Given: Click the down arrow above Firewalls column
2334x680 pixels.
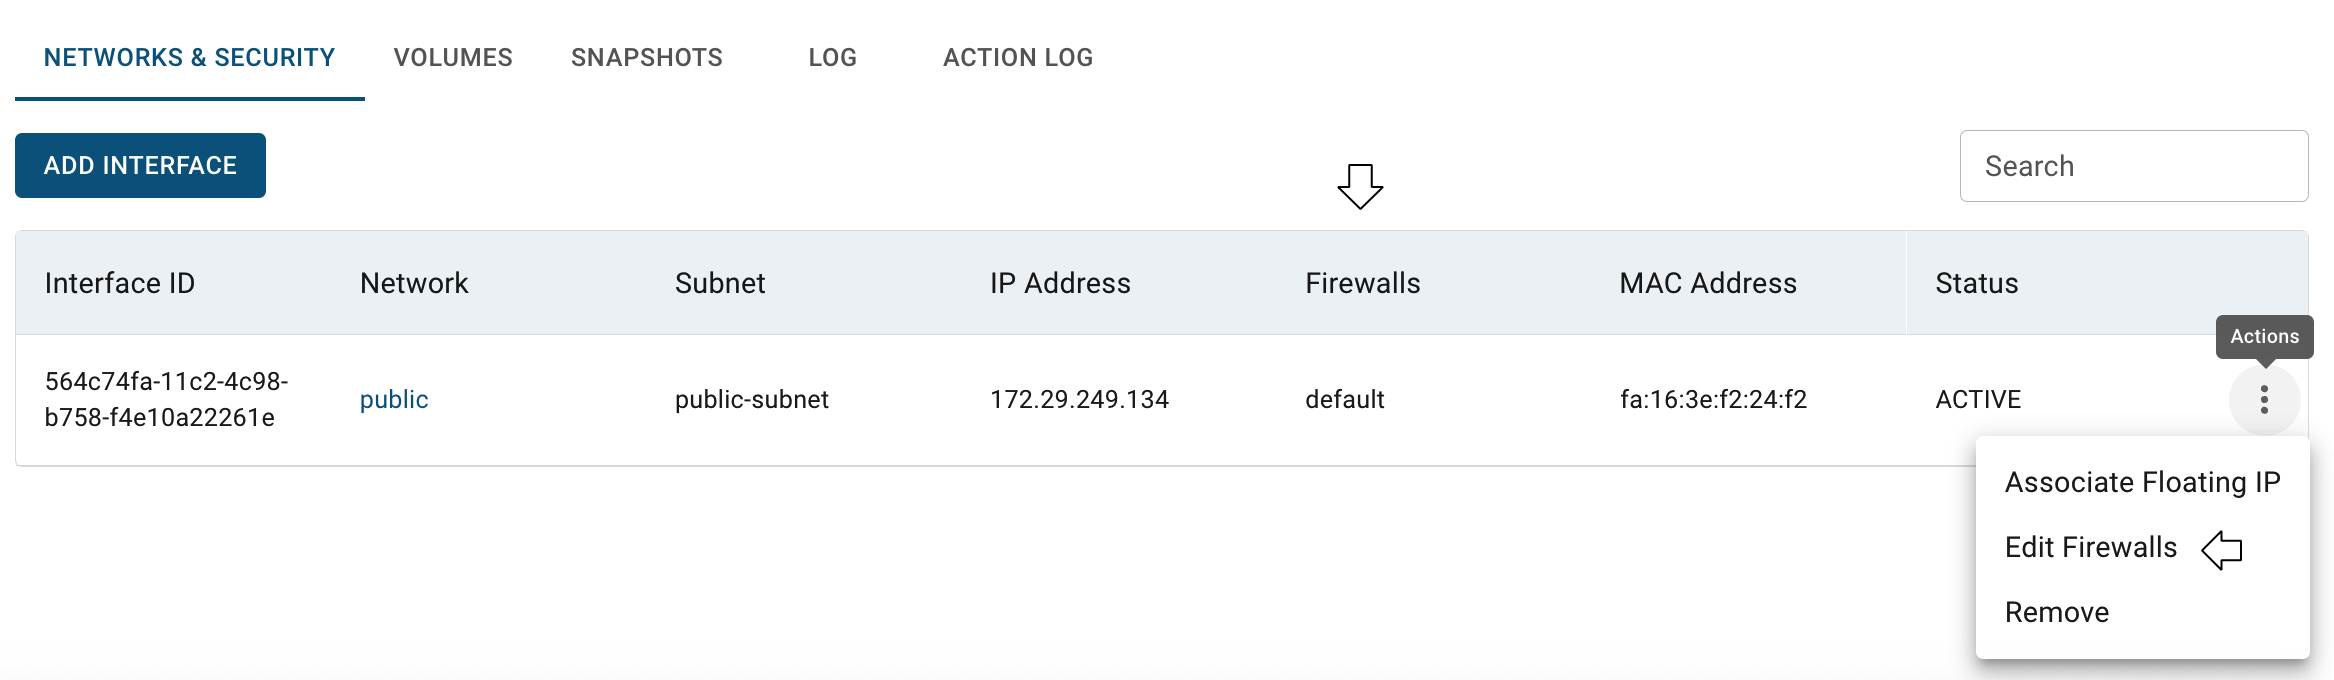Looking at the screenshot, I should (1360, 186).
